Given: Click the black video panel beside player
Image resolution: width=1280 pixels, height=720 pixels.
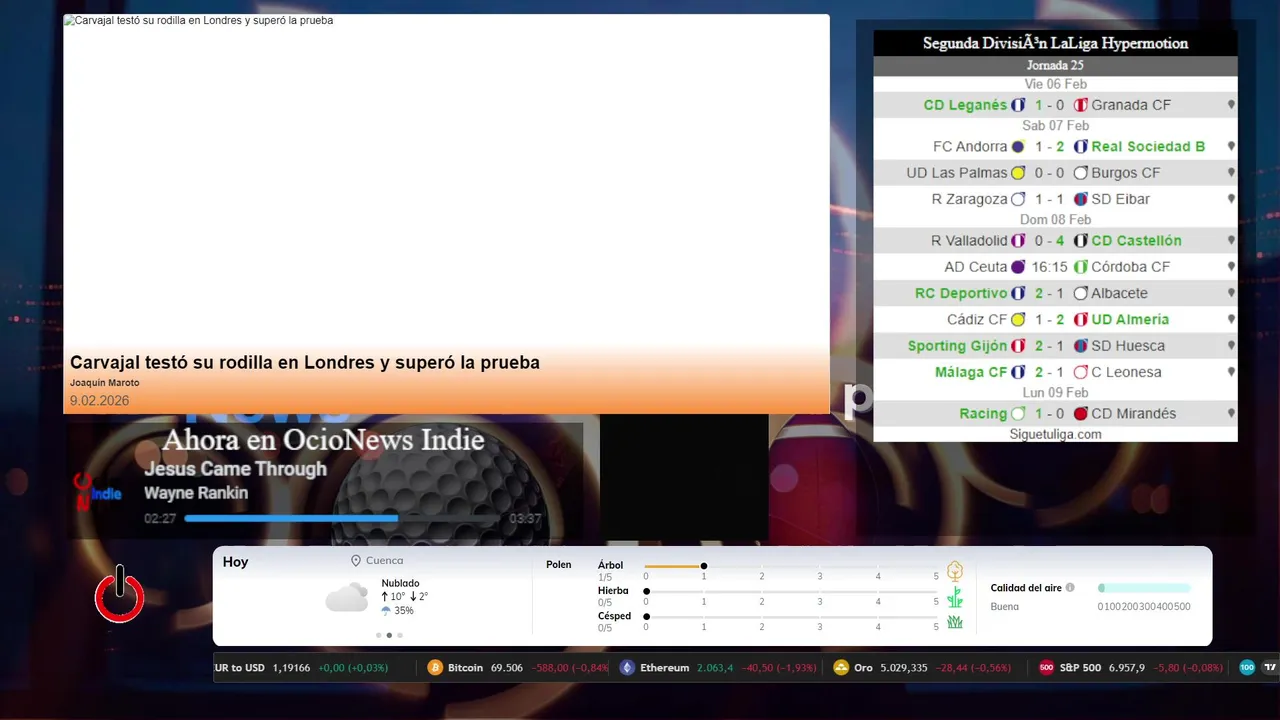Looking at the screenshot, I should 684,477.
